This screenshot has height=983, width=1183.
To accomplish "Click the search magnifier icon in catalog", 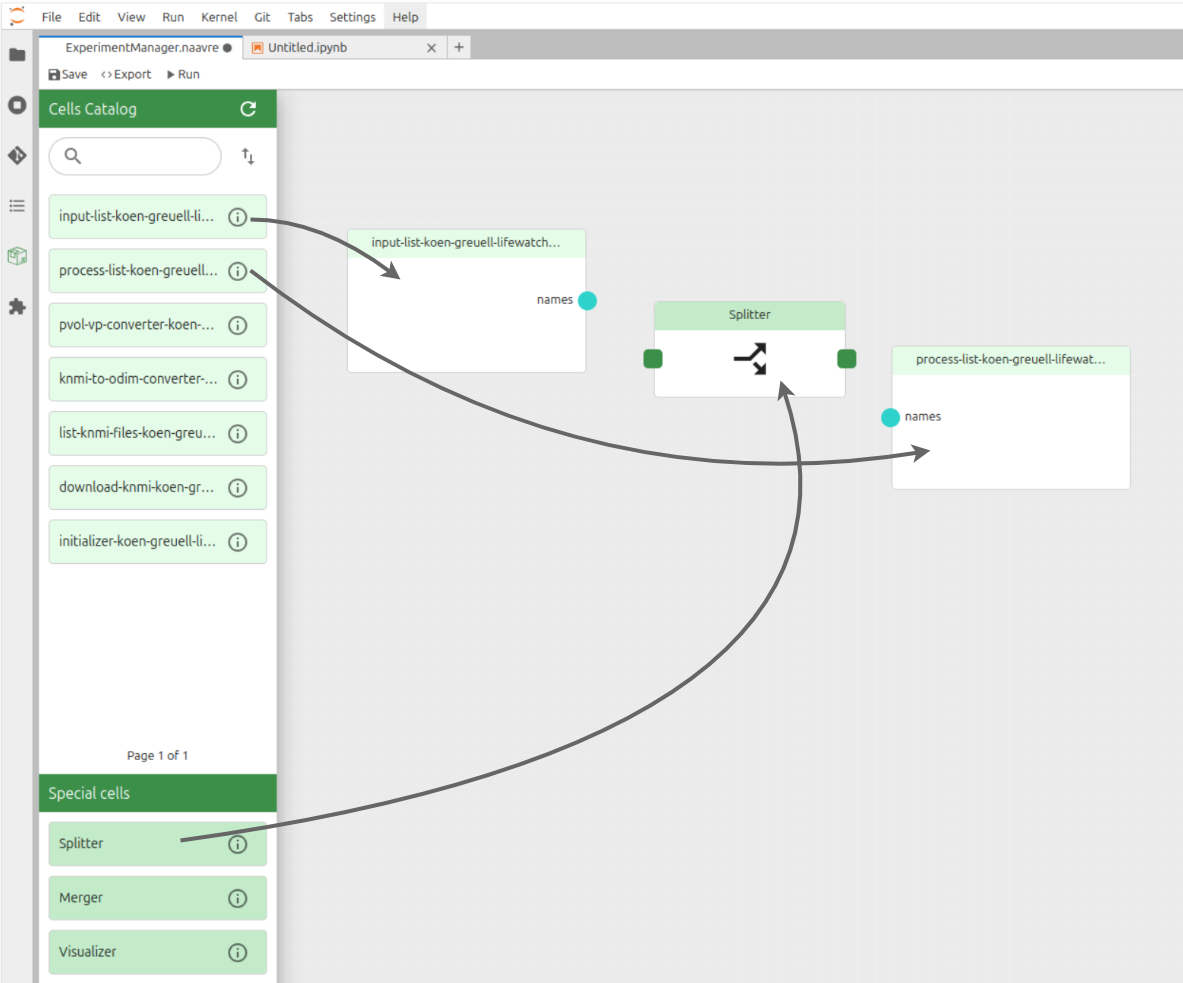I will 72,156.
